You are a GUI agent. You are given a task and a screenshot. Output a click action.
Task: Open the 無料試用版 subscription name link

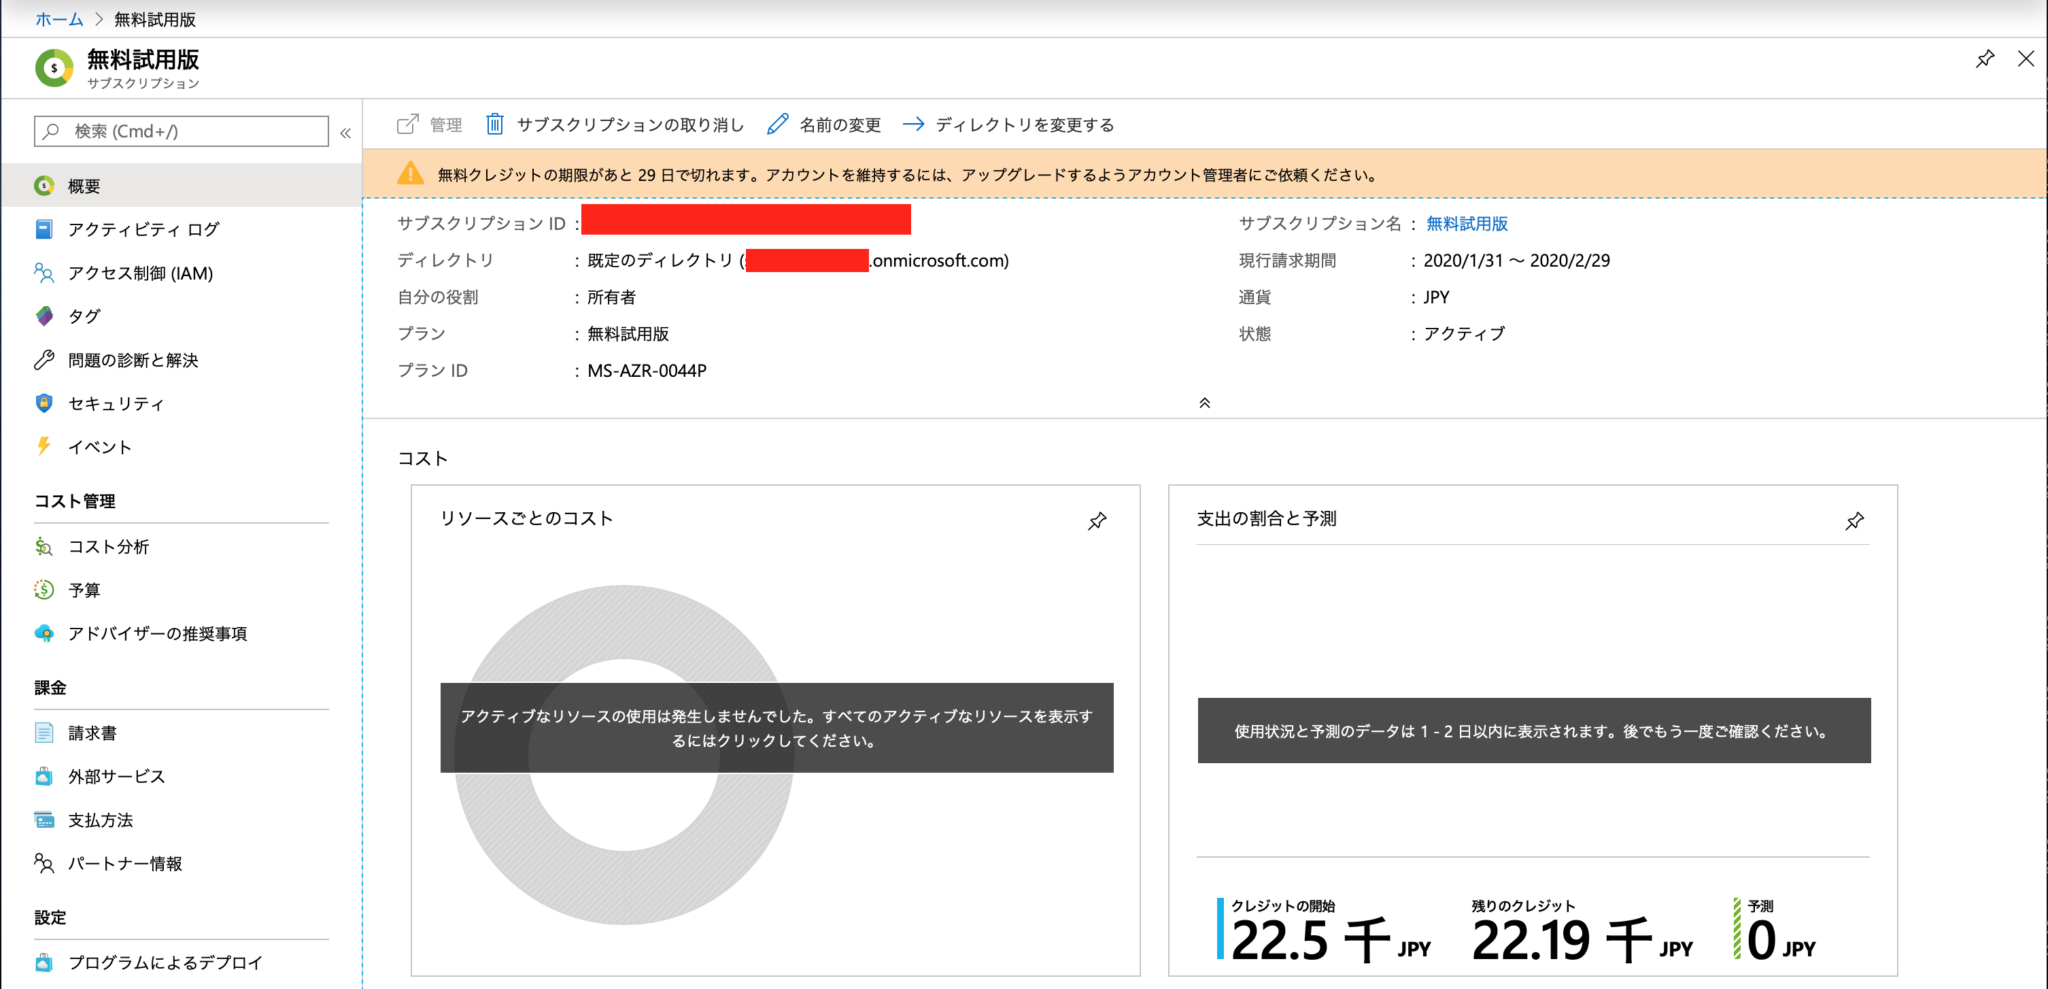[x=1467, y=223]
